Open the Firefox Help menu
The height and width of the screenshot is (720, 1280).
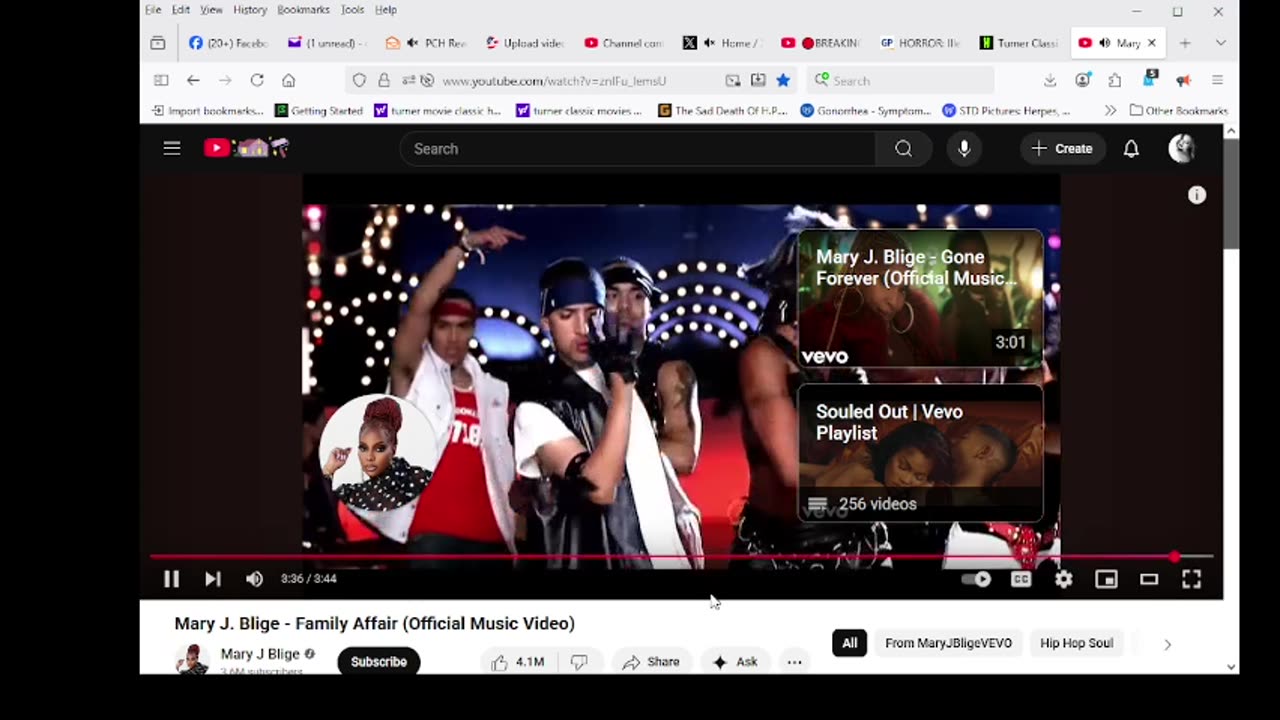[x=386, y=10]
